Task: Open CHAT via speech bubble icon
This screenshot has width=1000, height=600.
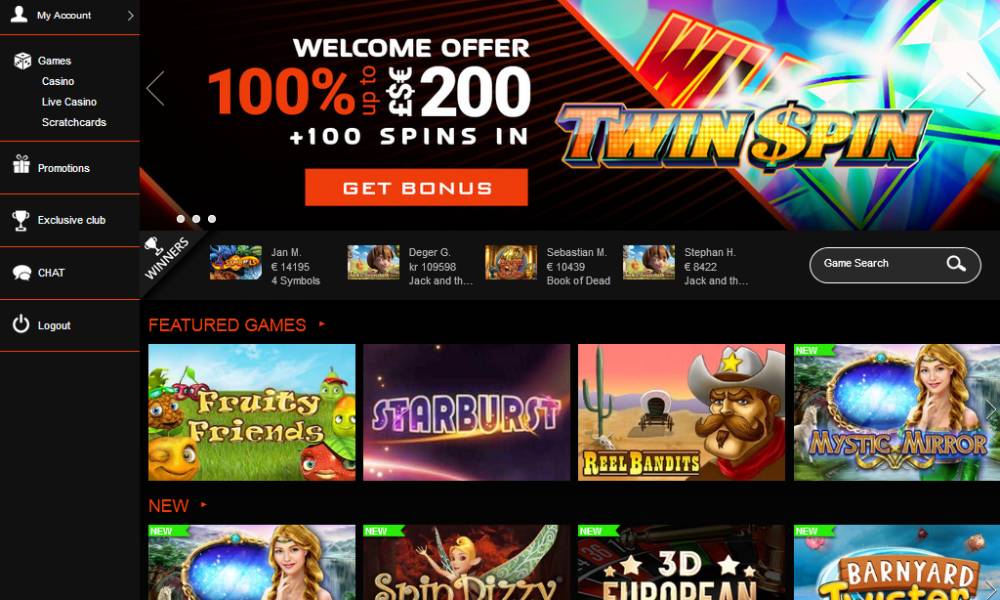Action: tap(22, 273)
